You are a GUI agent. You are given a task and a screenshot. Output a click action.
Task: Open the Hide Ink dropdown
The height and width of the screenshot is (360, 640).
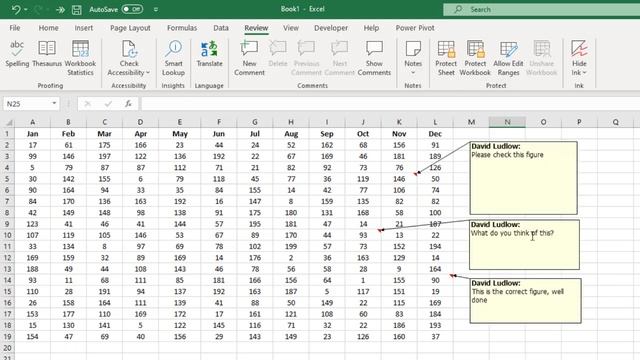[x=579, y=58]
